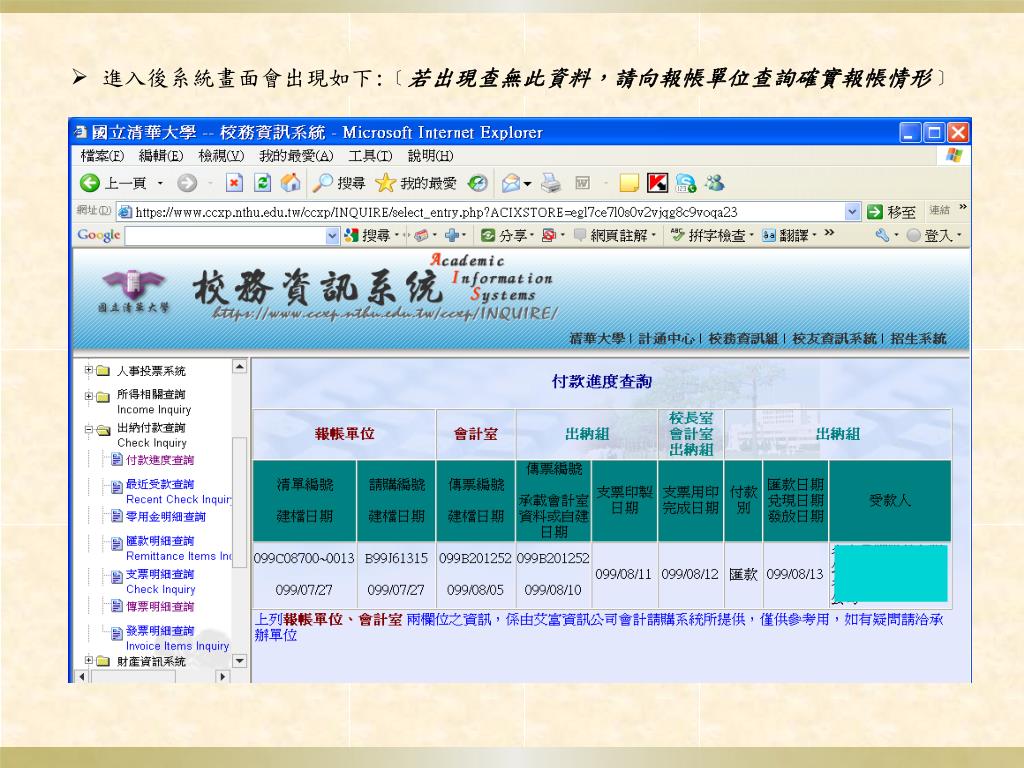This screenshot has width=1024, height=768.
Task: Open 付款進度查詢 link in sidebar
Action: coord(160,460)
